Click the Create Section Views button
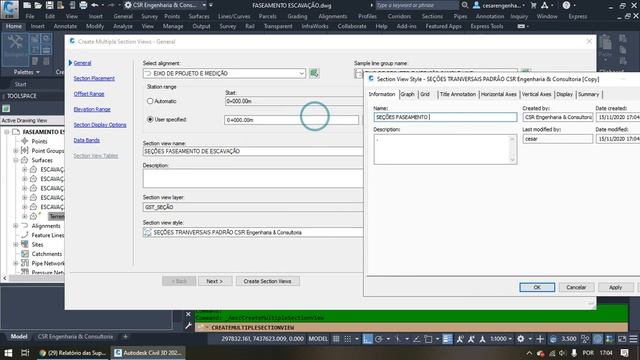This screenshot has height=360, width=640. (x=267, y=281)
